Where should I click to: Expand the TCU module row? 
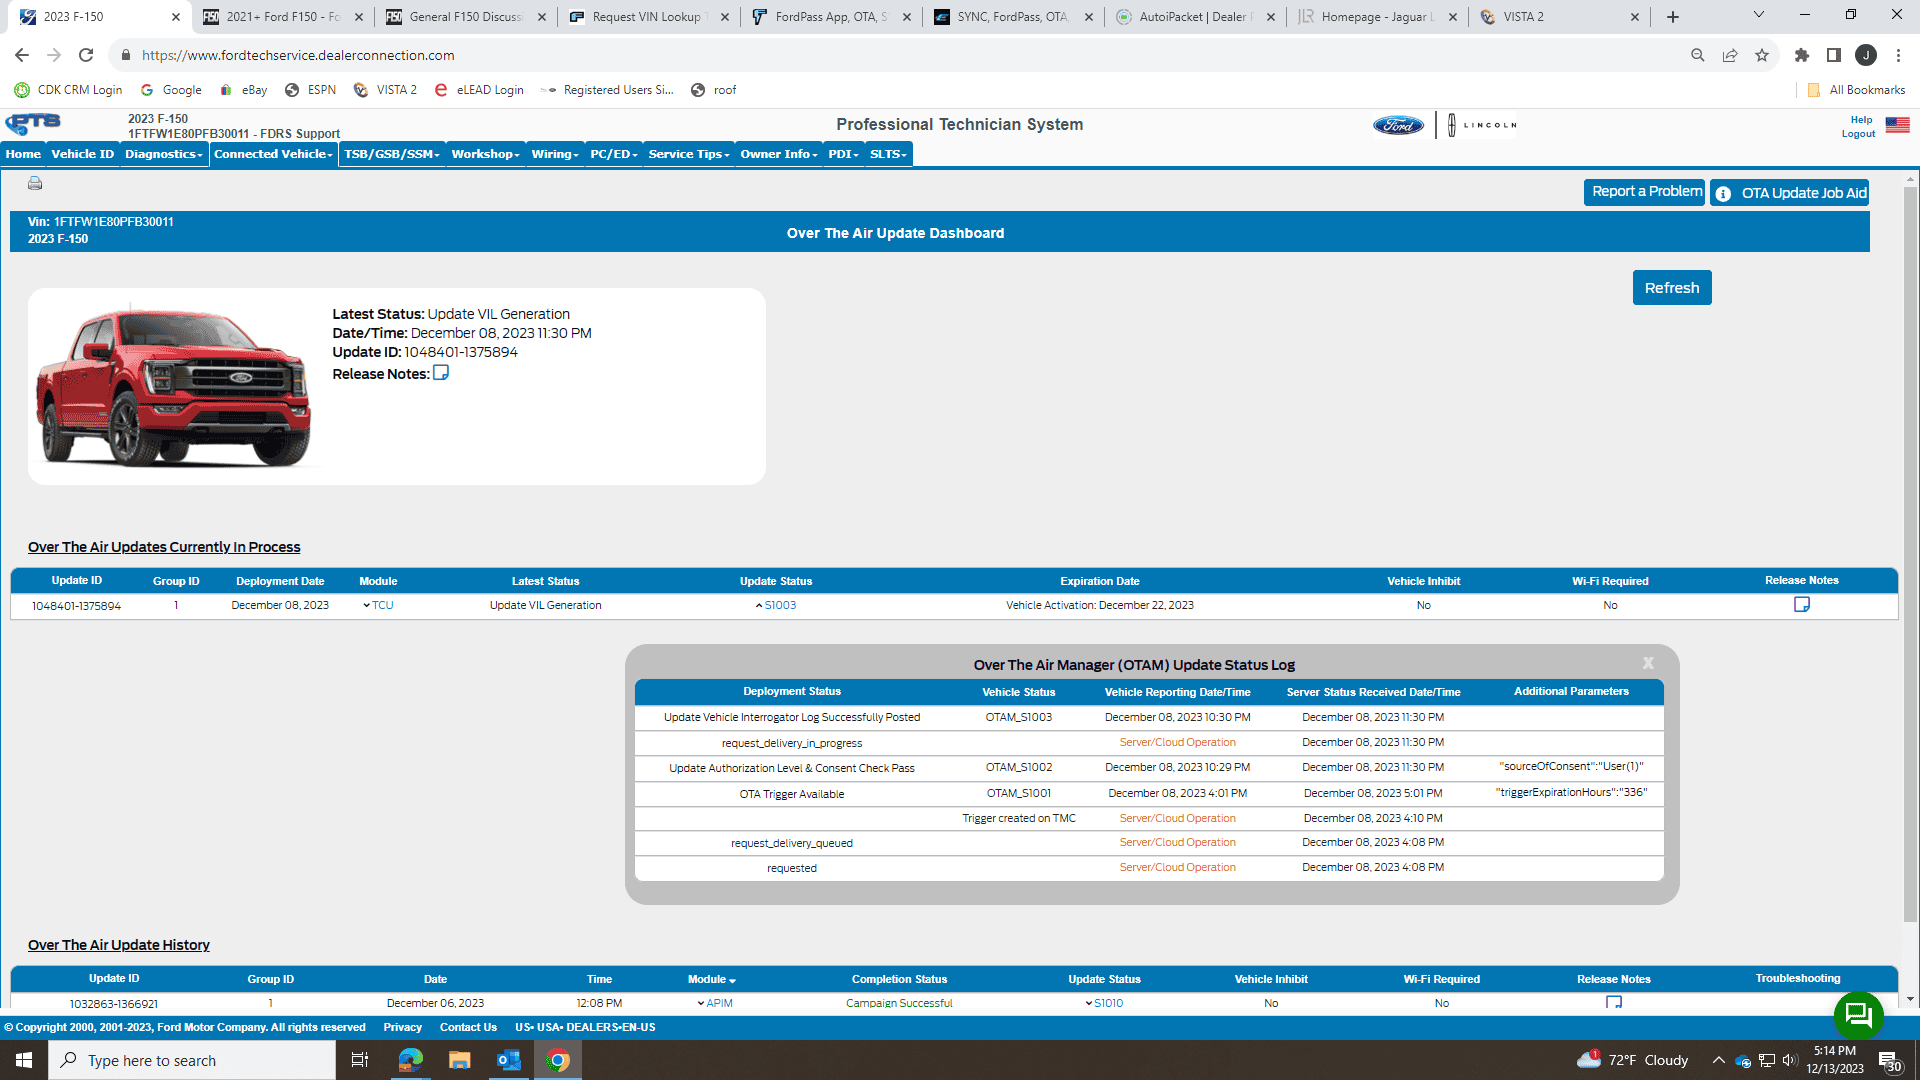pos(378,605)
